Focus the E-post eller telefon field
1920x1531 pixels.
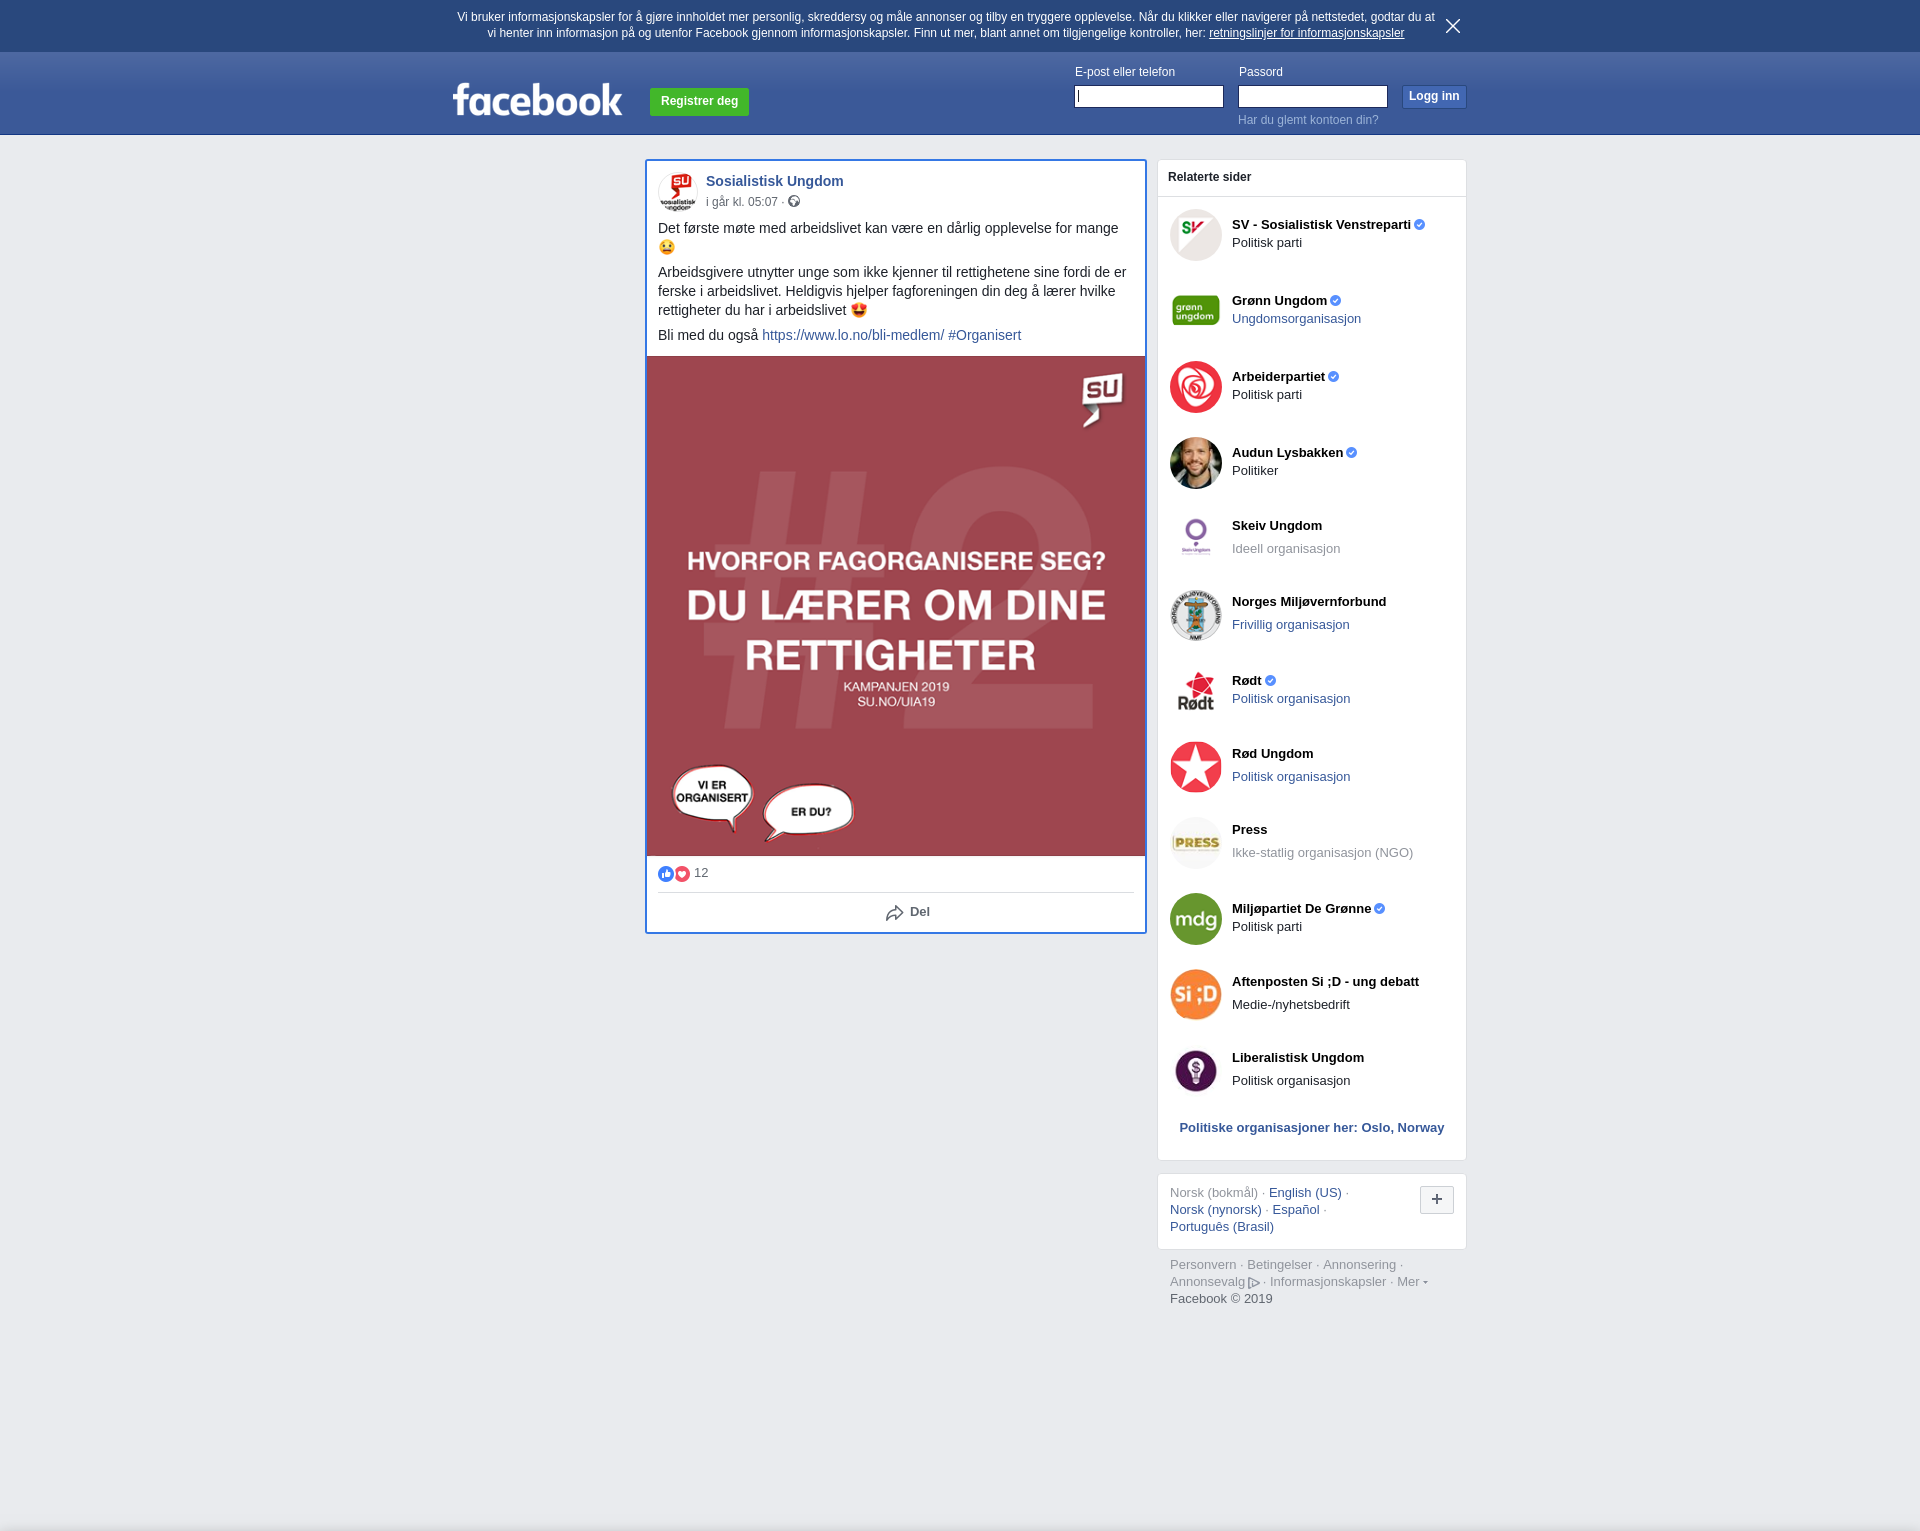pyautogui.click(x=1149, y=96)
